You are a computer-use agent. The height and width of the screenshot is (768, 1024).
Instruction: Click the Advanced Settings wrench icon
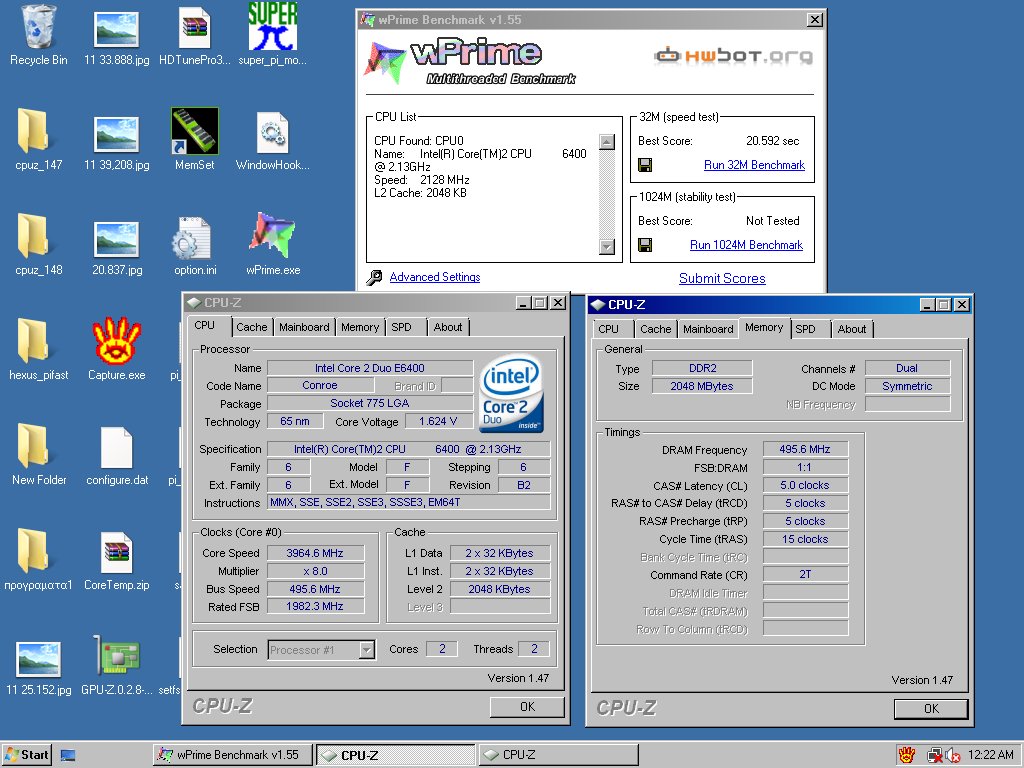374,278
